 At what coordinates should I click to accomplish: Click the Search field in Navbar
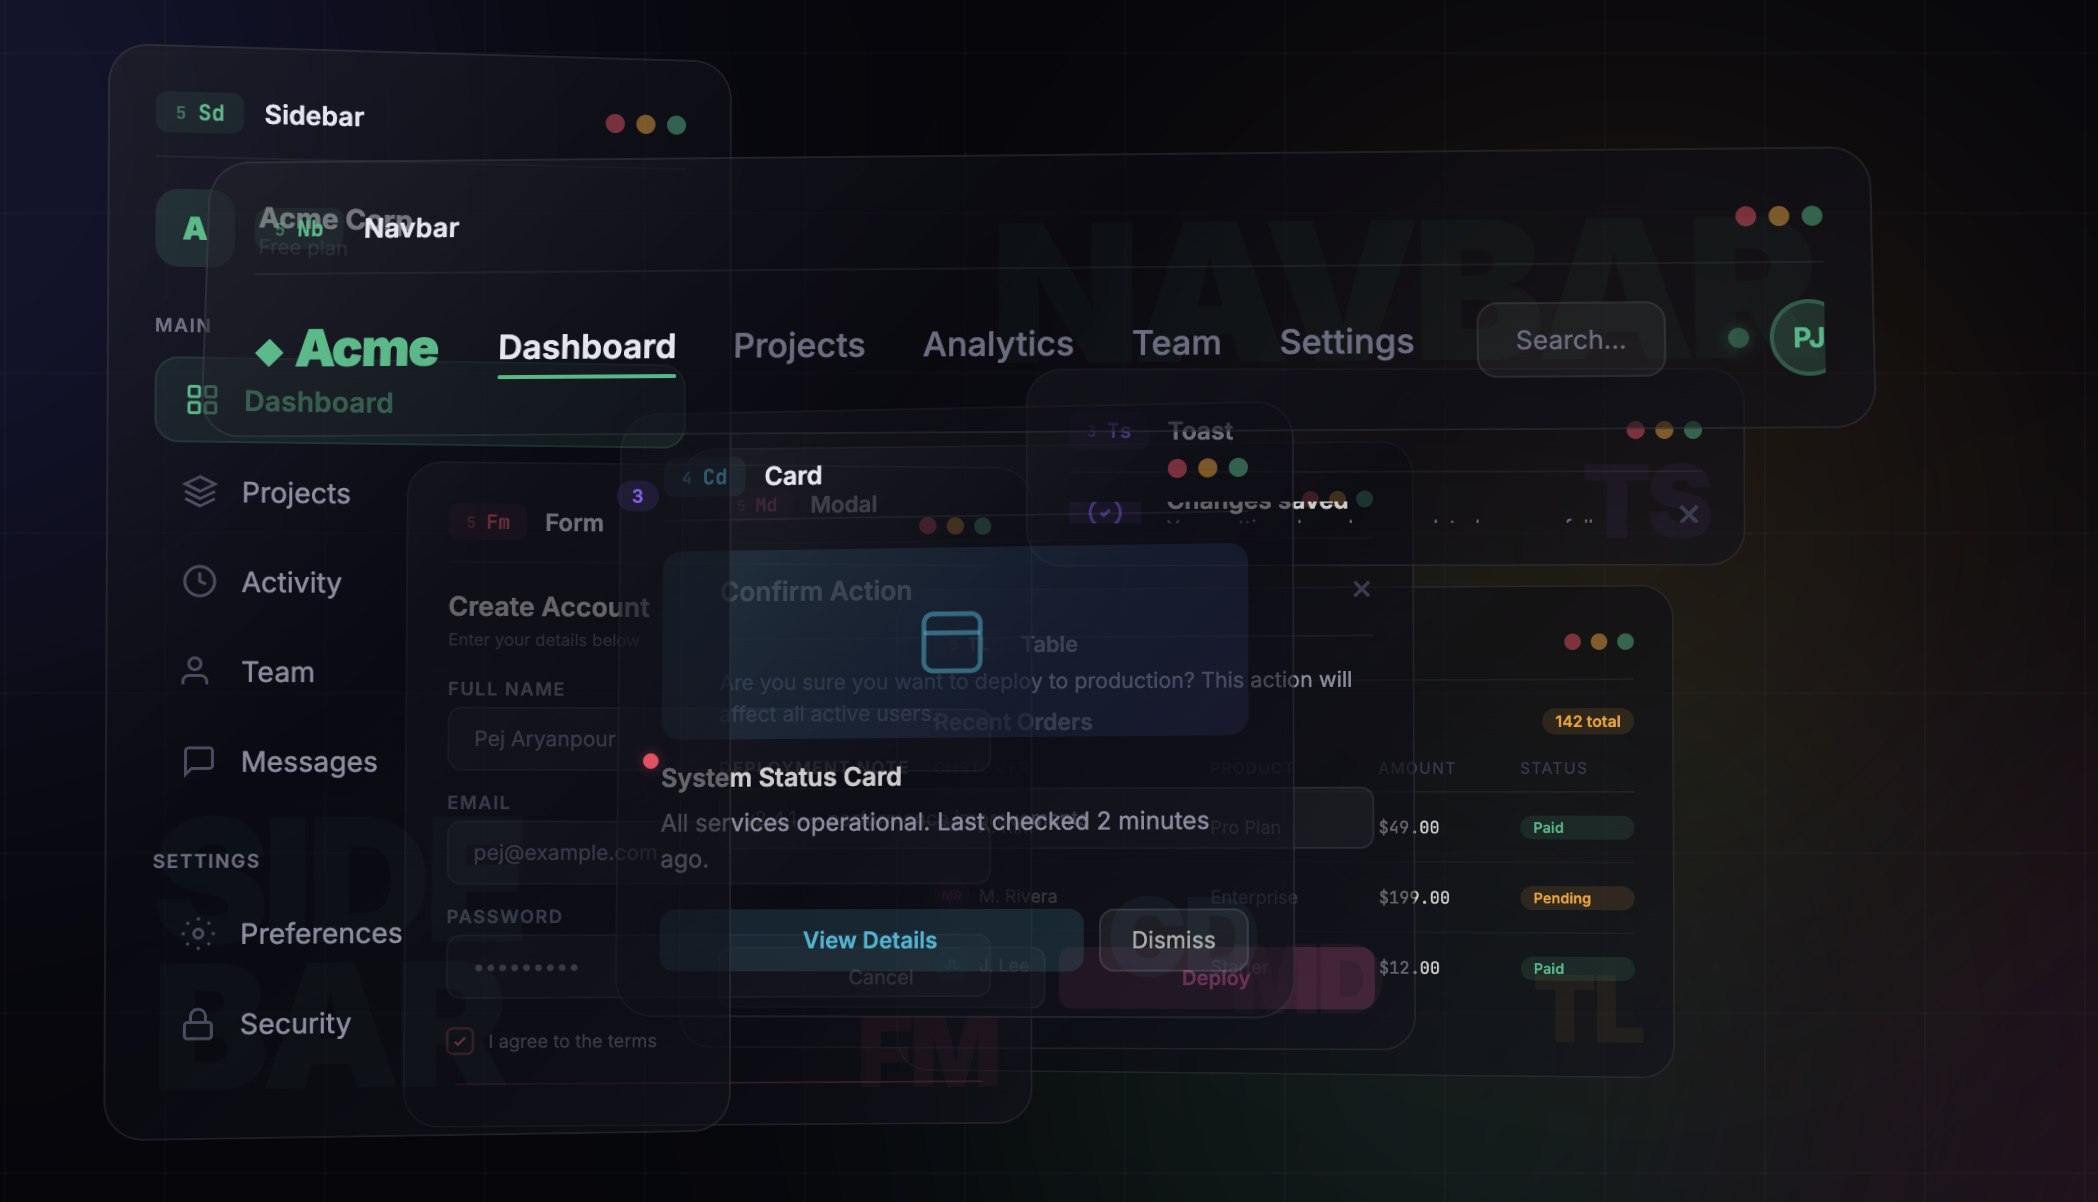pos(1570,340)
